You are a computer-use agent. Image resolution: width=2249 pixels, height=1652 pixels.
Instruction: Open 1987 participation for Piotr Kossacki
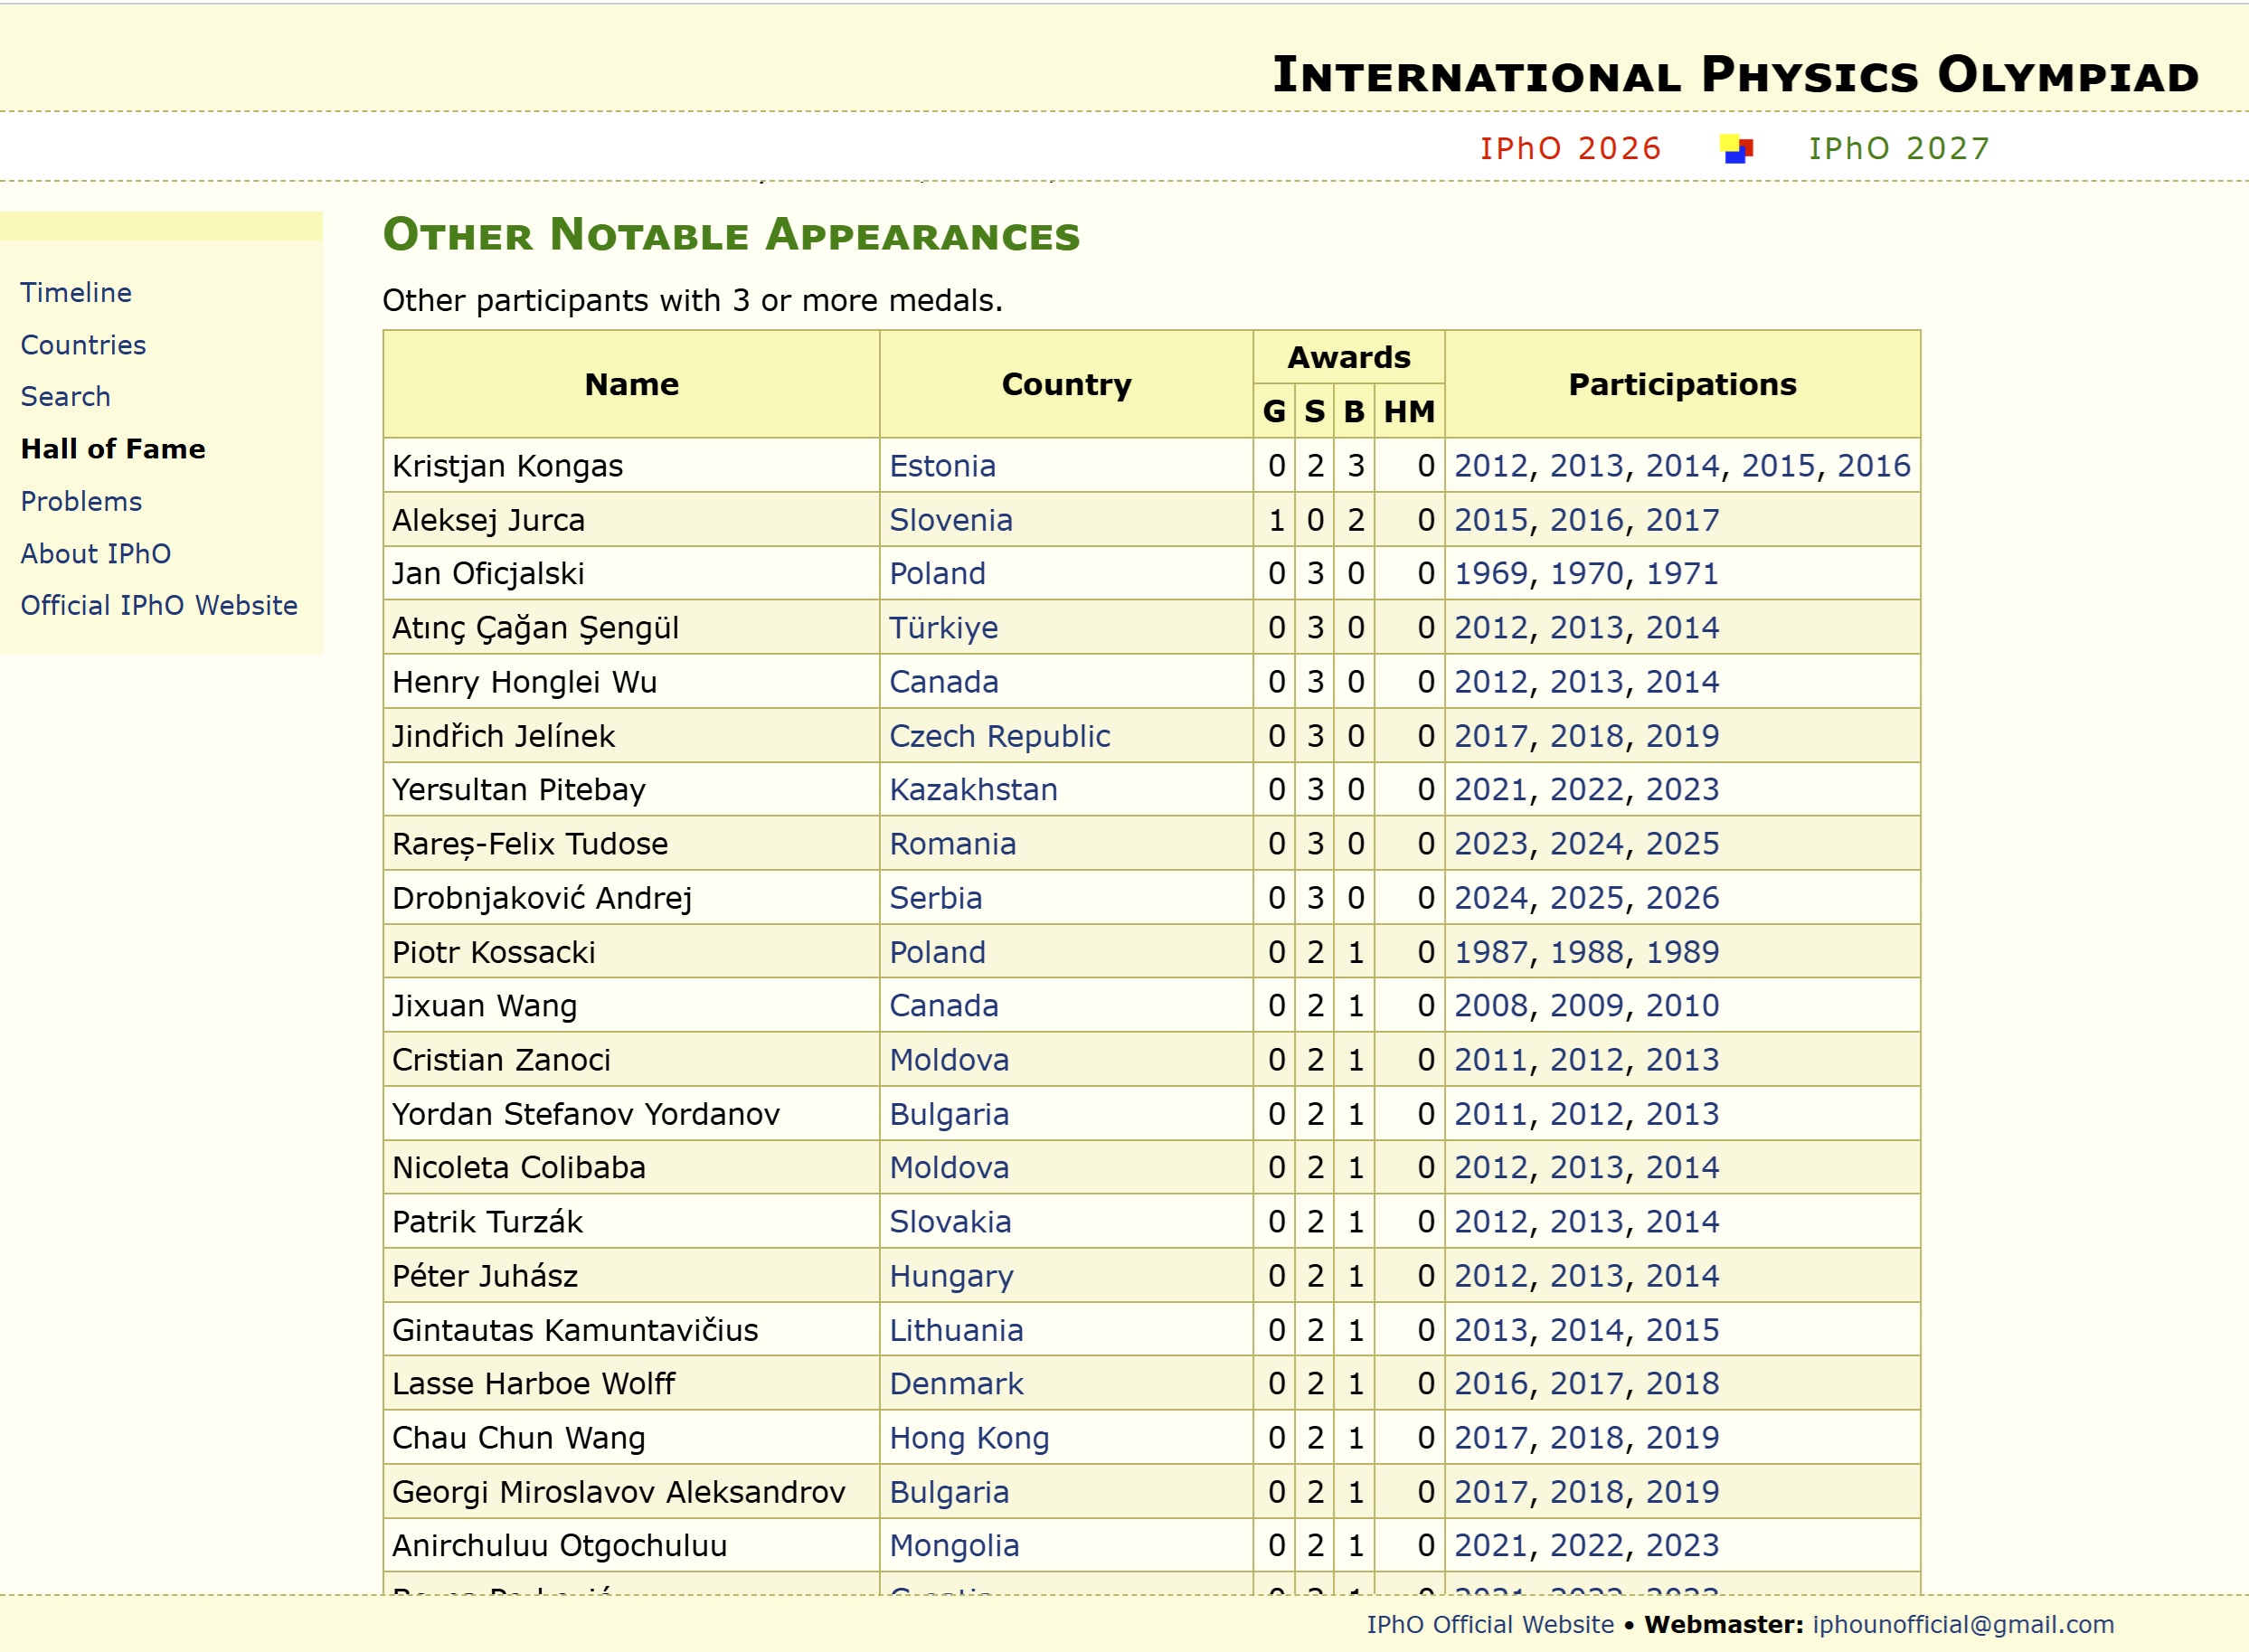1491,952
